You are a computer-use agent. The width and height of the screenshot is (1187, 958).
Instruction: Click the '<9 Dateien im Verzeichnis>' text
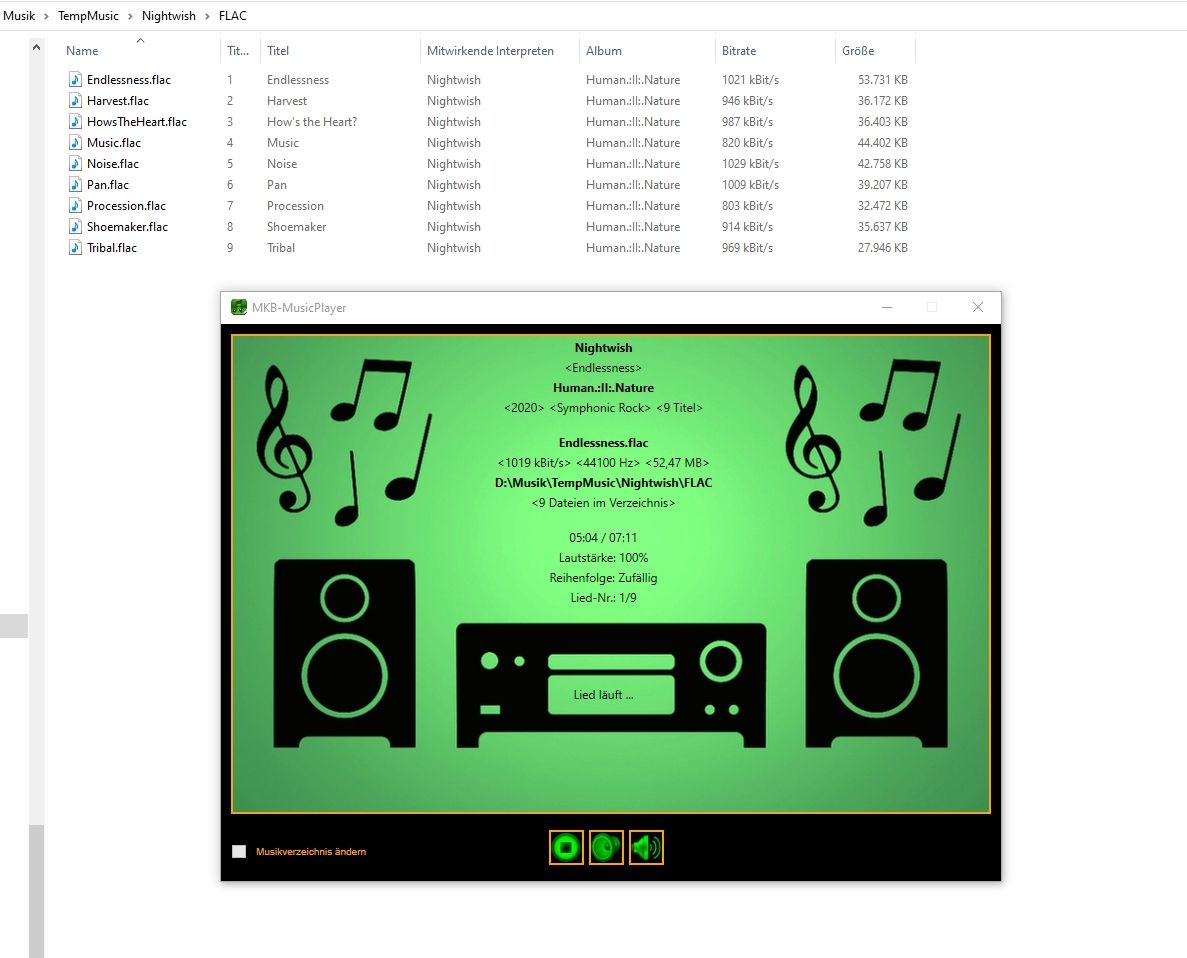pos(603,503)
